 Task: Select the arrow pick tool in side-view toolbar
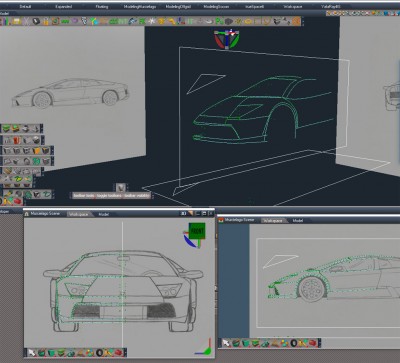tap(226, 343)
